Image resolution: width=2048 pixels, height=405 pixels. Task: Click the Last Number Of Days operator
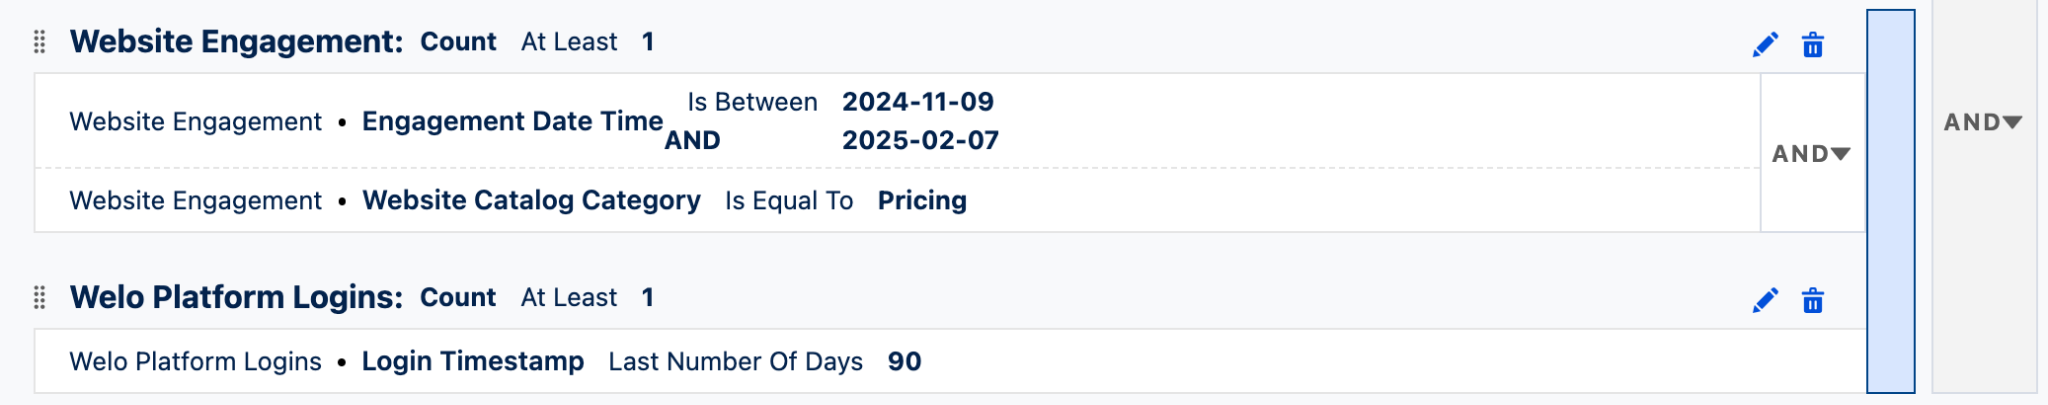735,362
